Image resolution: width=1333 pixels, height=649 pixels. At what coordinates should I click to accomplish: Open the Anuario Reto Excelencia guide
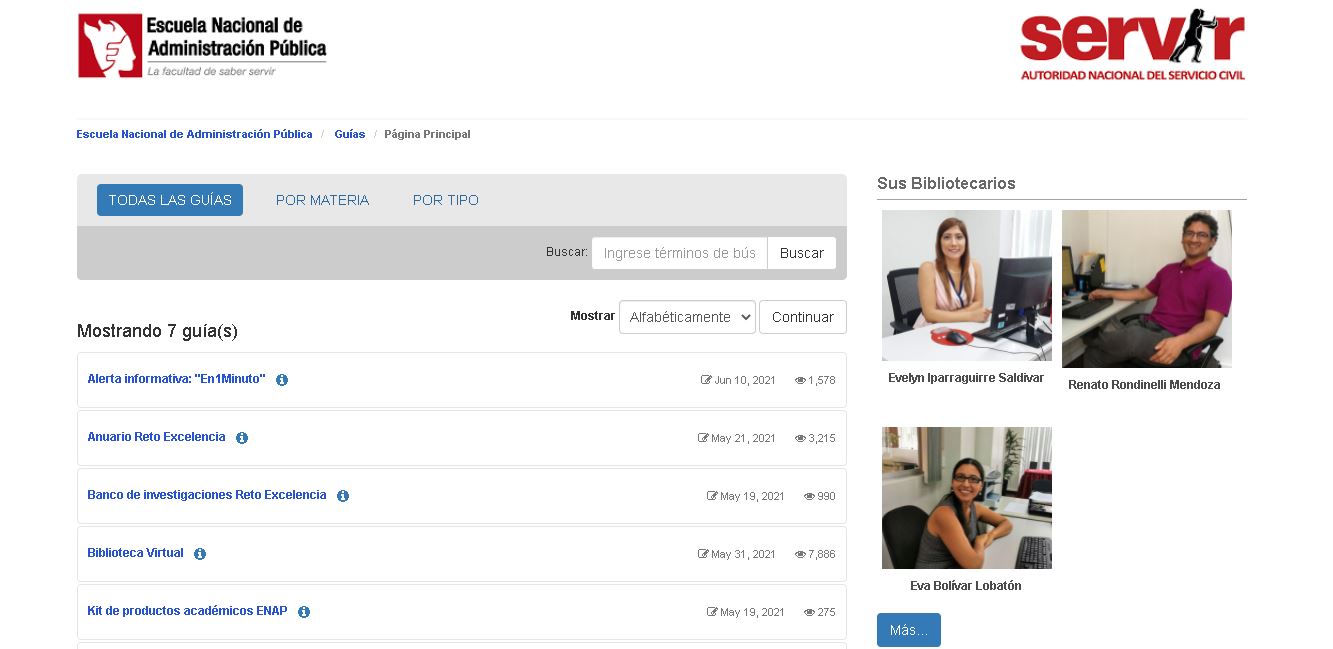[156, 437]
